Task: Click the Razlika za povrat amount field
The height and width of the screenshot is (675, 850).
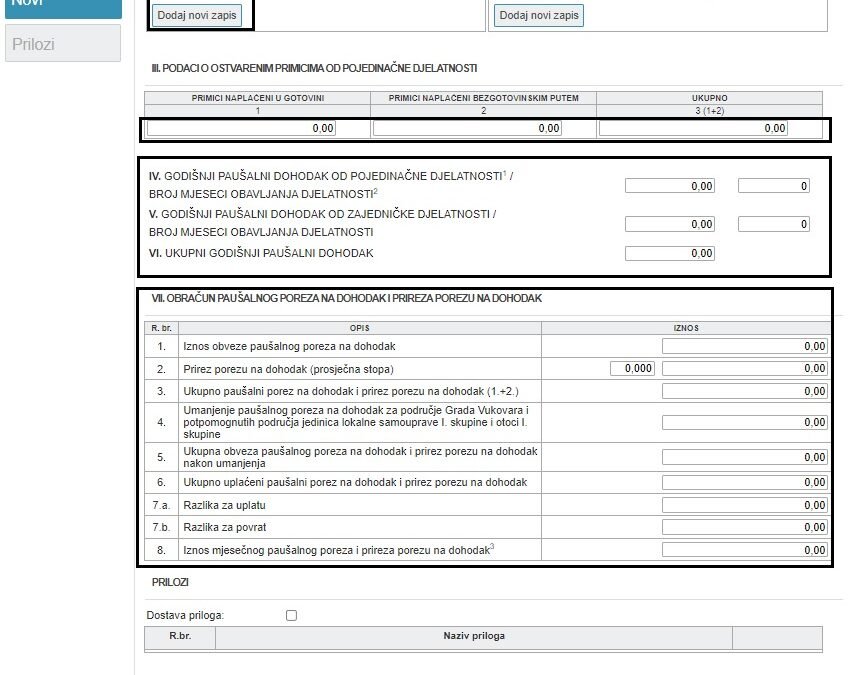Action: (745, 527)
